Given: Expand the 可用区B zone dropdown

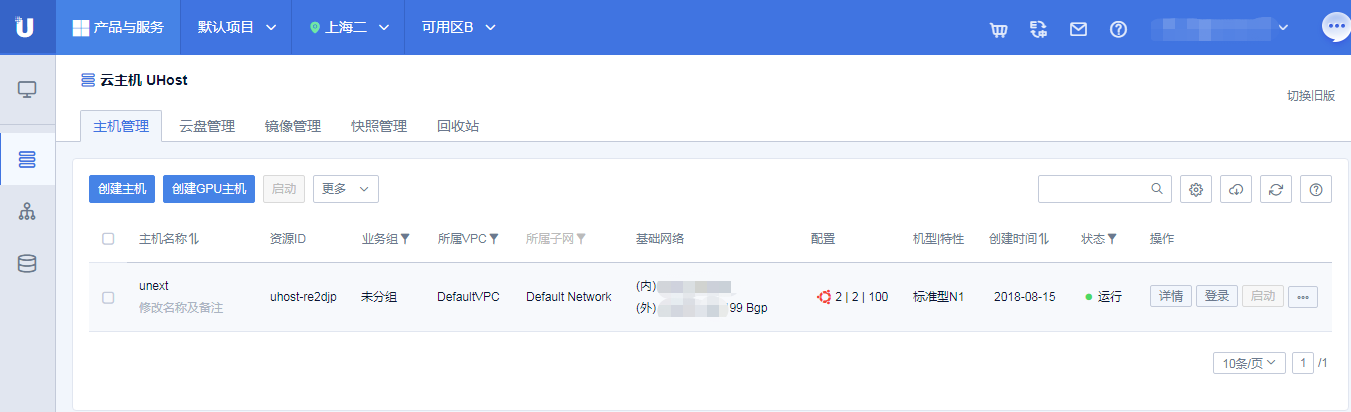Looking at the screenshot, I should (458, 27).
